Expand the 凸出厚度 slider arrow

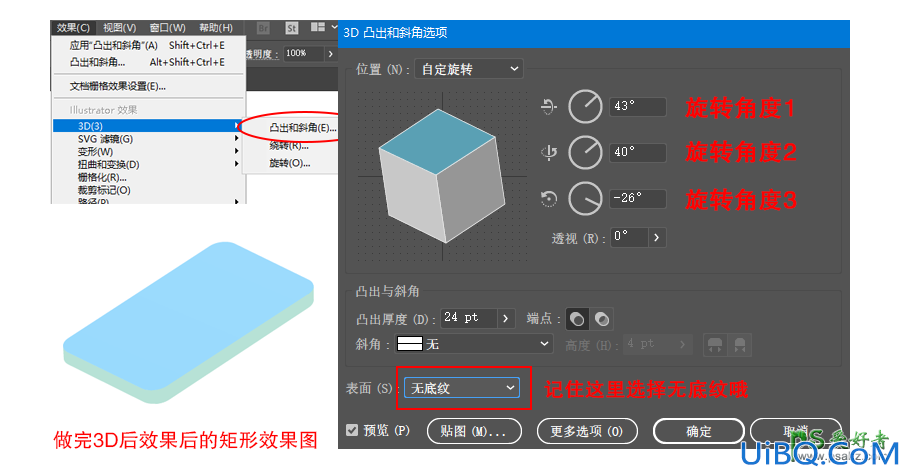(x=506, y=318)
